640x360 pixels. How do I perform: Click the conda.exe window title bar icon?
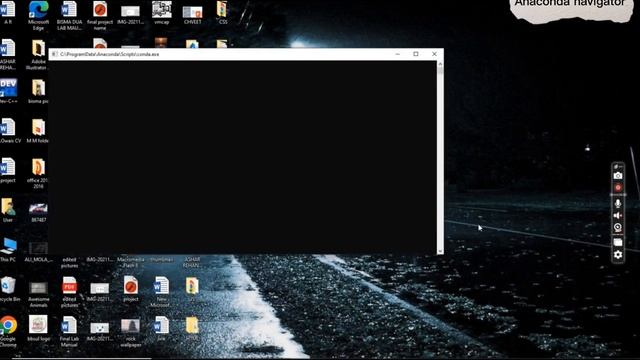[55, 54]
